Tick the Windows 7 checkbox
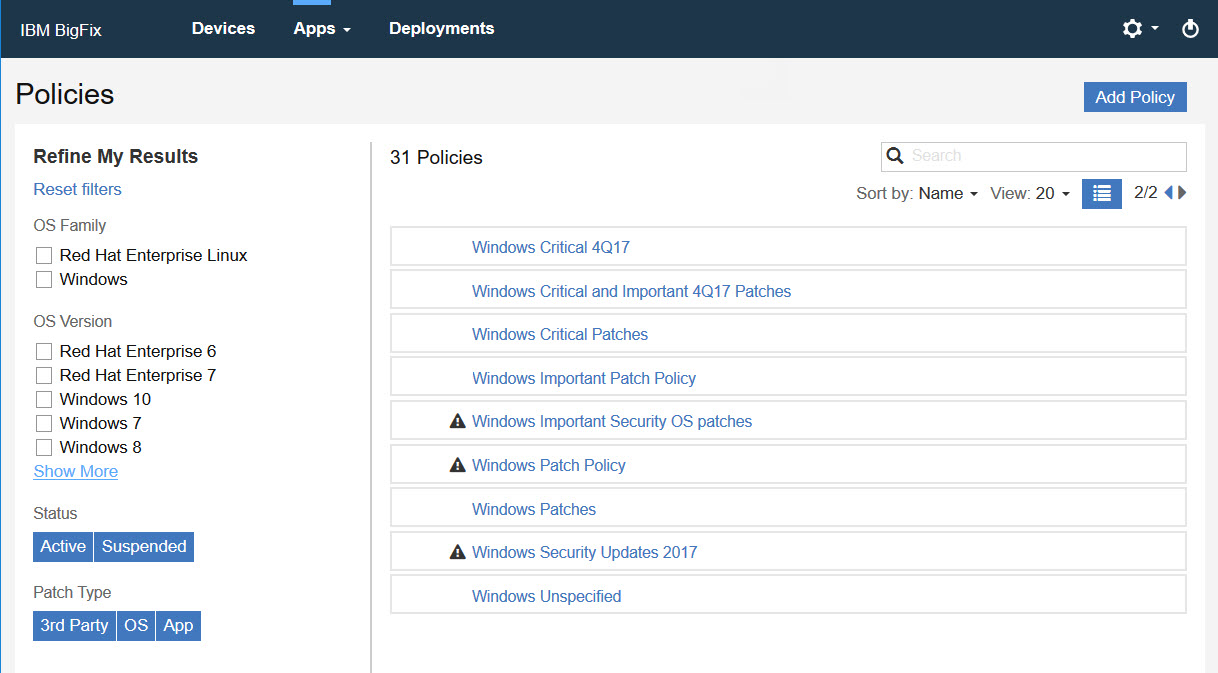Screen dimensions: 1218x673 point(44,424)
